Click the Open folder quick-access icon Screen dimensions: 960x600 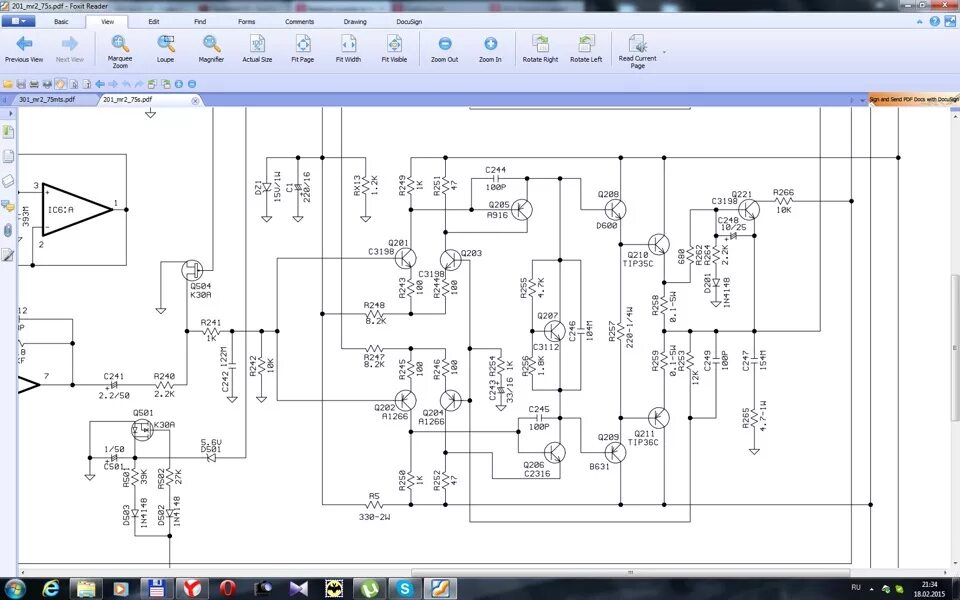point(7,84)
